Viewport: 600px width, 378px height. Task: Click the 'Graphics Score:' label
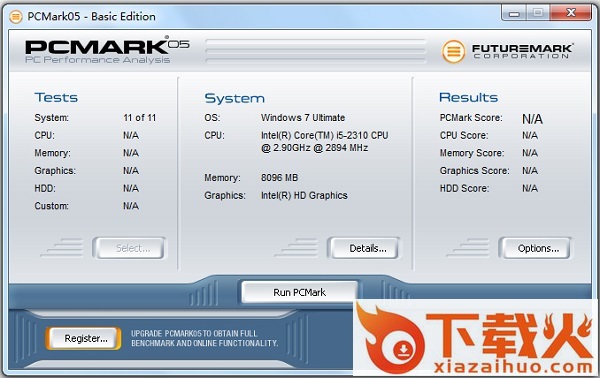tap(474, 171)
